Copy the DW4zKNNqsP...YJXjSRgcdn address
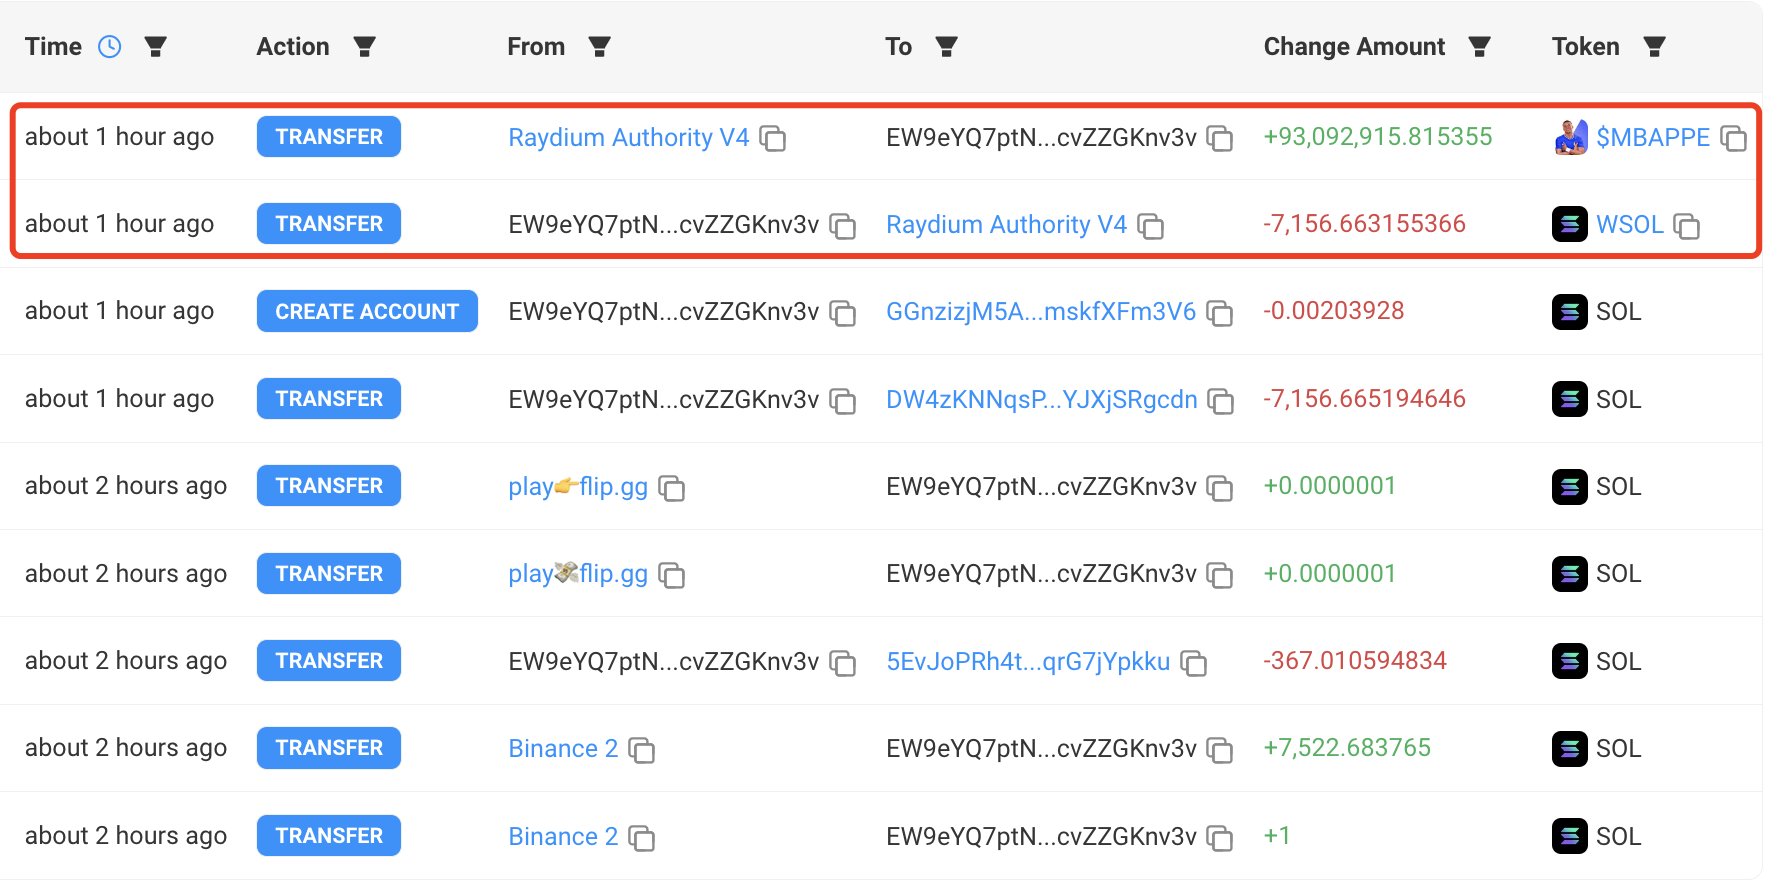This screenshot has width=1792, height=888. pyautogui.click(x=1220, y=401)
